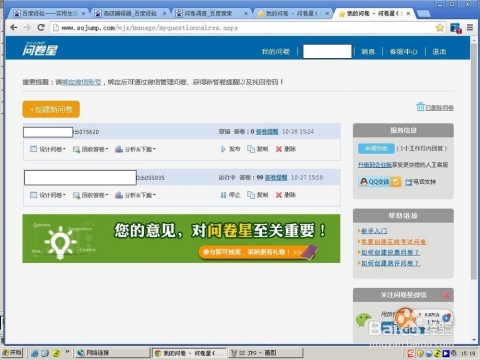This screenshot has width=480, height=360.
Task: Expand 回收答卷 dropdown for questionnaire 6075620
Action: pos(91,149)
